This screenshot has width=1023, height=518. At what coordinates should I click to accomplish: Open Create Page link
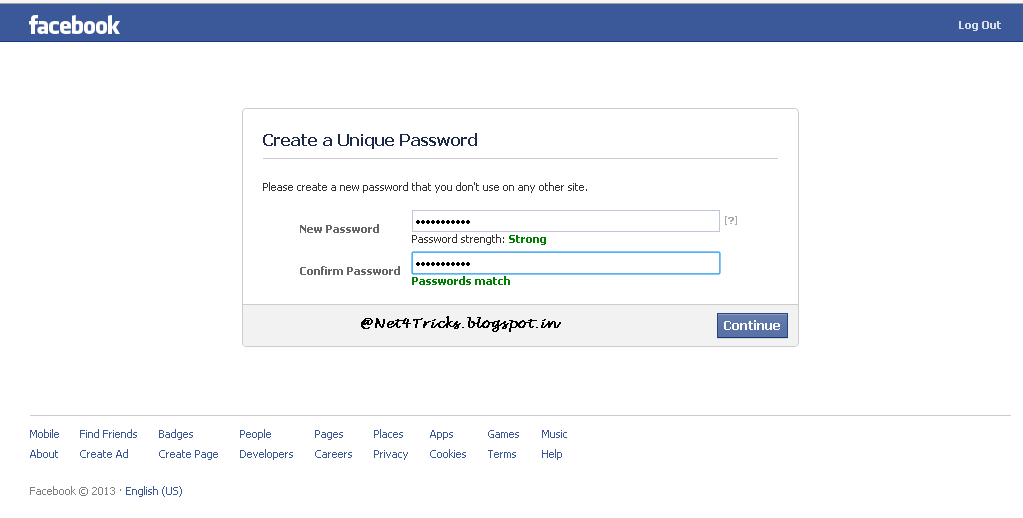coord(188,454)
